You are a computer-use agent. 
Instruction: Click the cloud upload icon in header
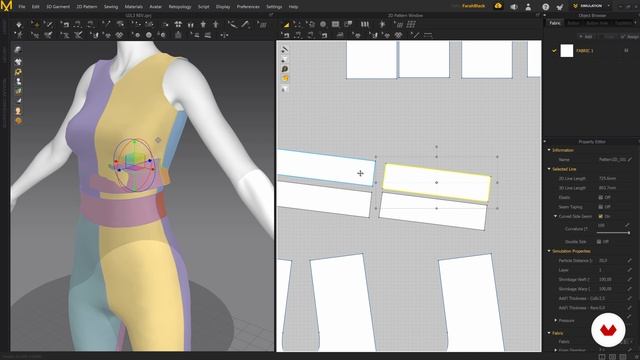pyautogui.click(x=498, y=6)
